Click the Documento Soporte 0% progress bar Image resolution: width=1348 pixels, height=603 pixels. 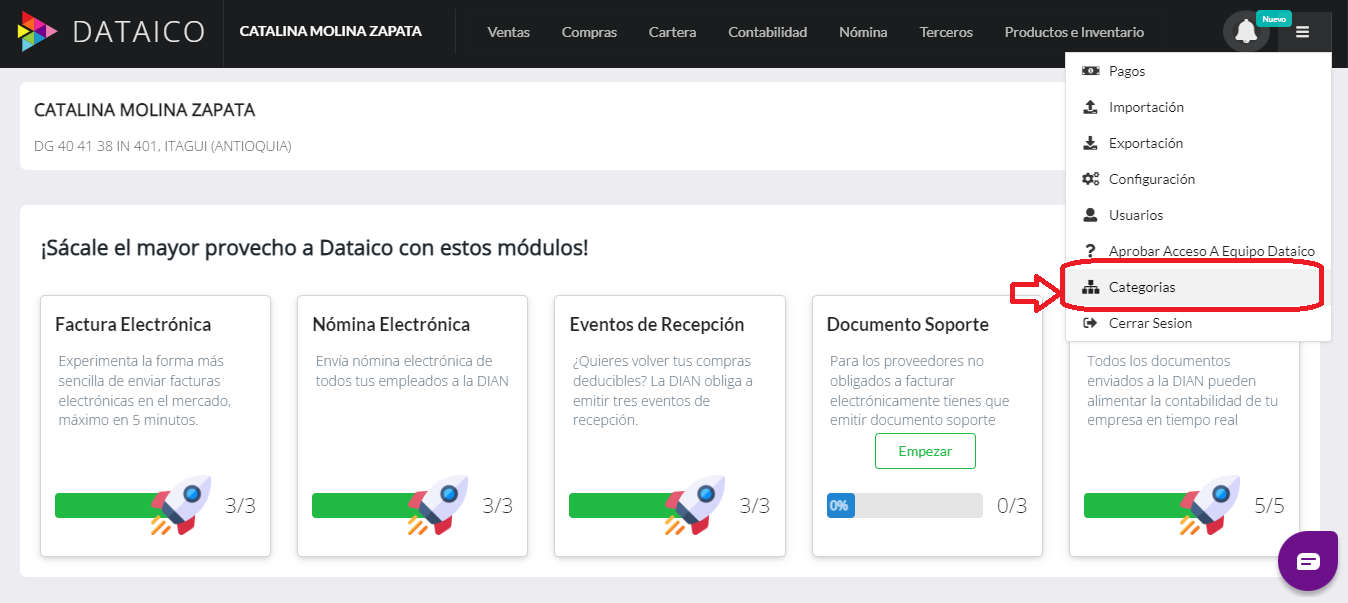(x=905, y=505)
